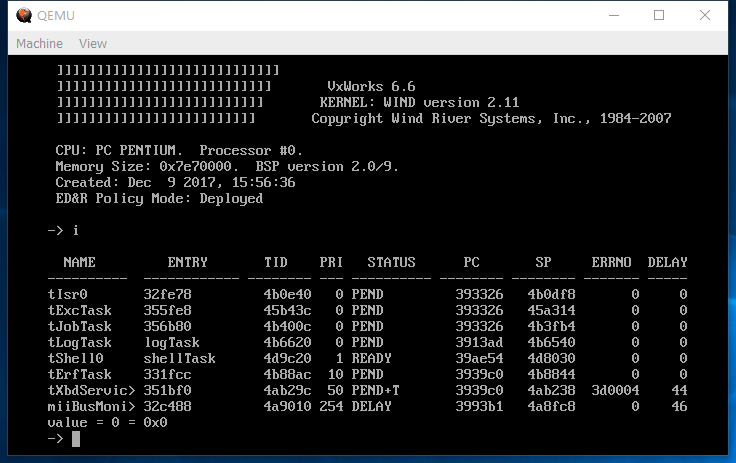Click the READY status of tShell0

point(371,358)
